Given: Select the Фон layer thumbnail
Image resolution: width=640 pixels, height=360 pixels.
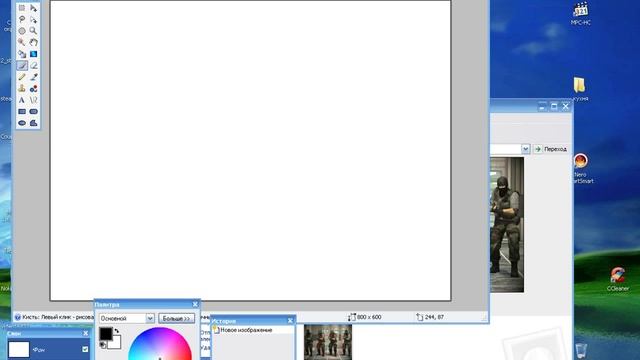Looking at the screenshot, I should pyautogui.click(x=19, y=350).
